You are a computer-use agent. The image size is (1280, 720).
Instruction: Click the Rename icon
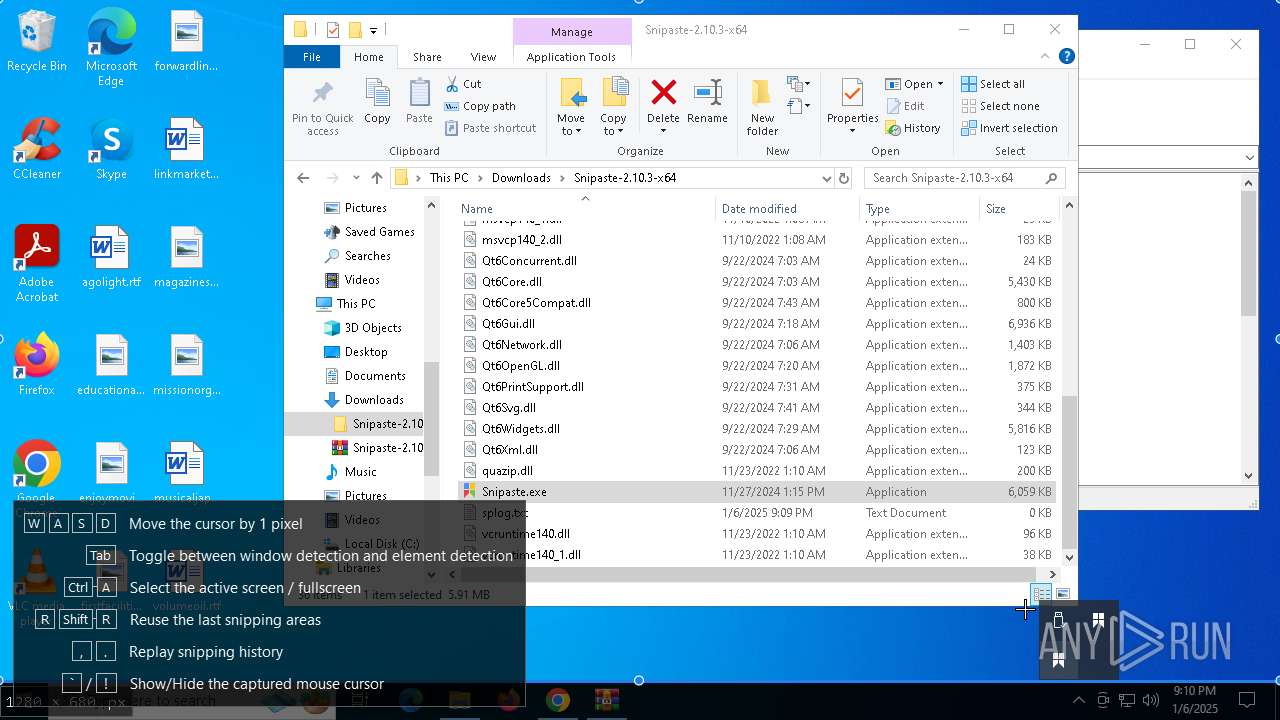[x=707, y=102]
